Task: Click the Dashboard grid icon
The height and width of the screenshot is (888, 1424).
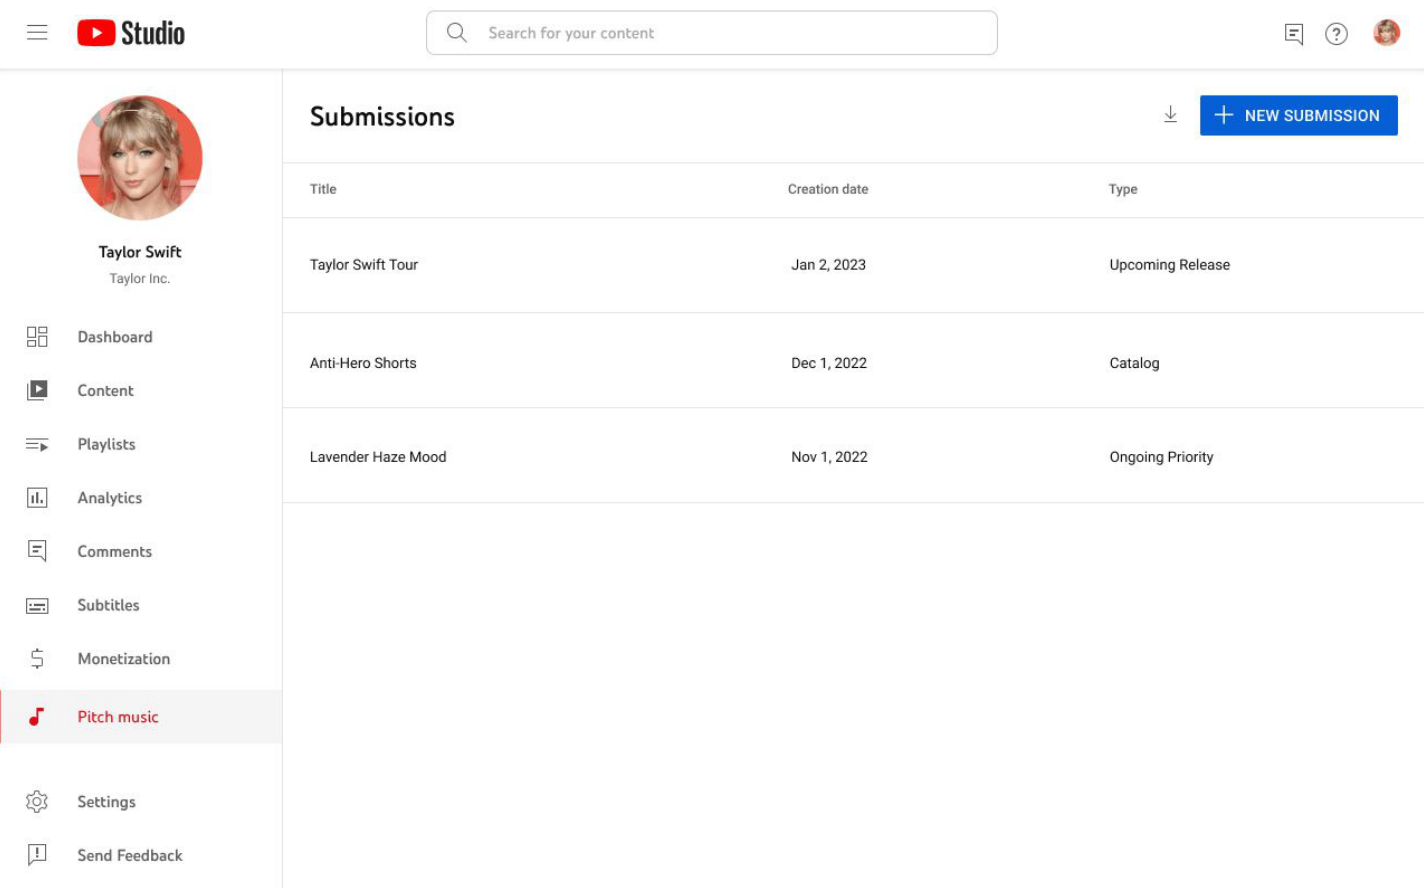Action: pos(37,337)
